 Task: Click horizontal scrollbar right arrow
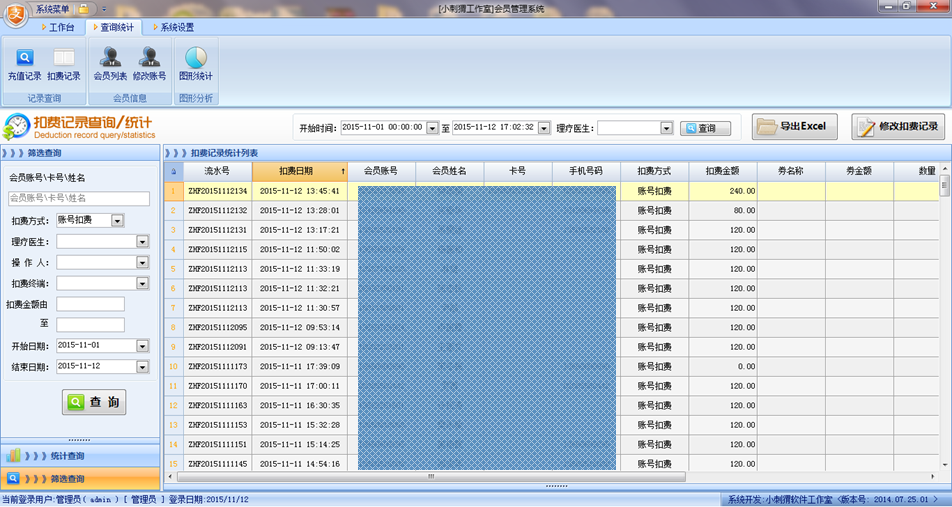click(933, 477)
